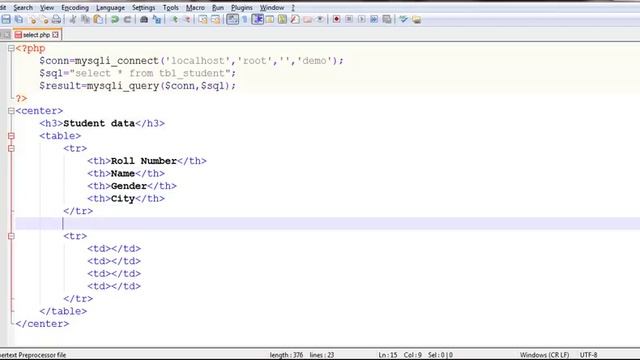Open the Run menu
The width and height of the screenshot is (640, 360).
[218, 7]
